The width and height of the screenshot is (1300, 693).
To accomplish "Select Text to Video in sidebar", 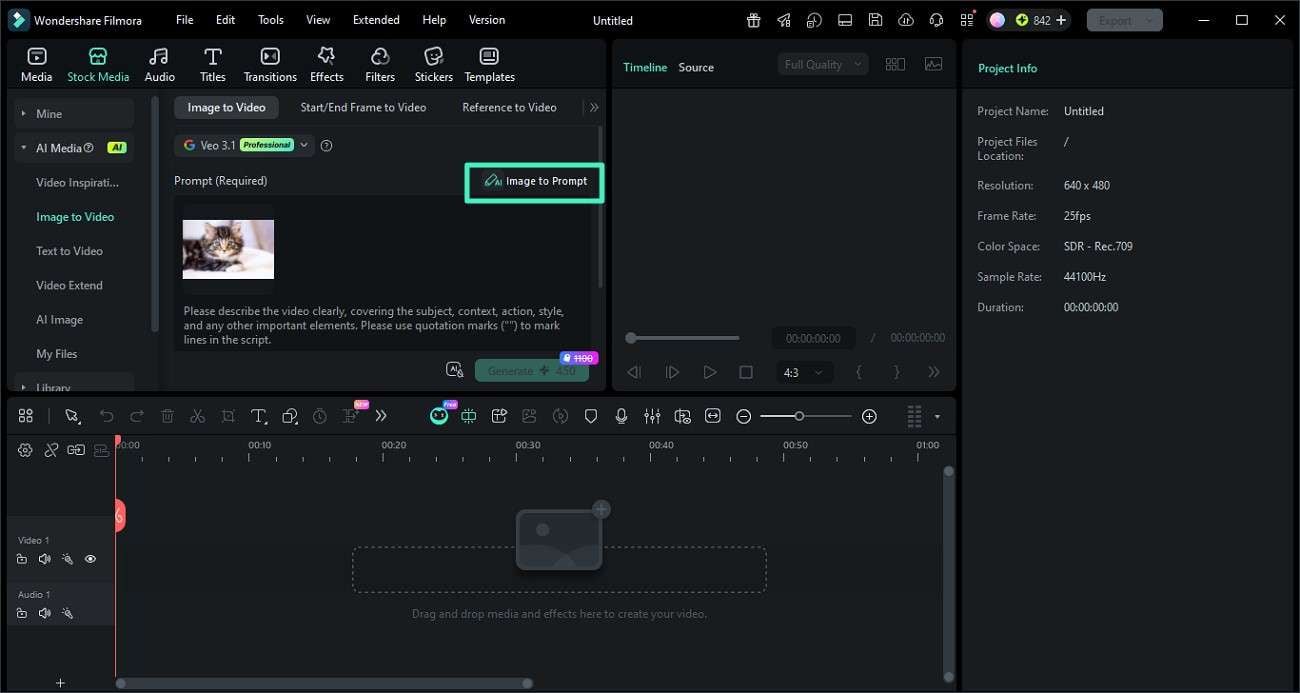I will pos(70,251).
